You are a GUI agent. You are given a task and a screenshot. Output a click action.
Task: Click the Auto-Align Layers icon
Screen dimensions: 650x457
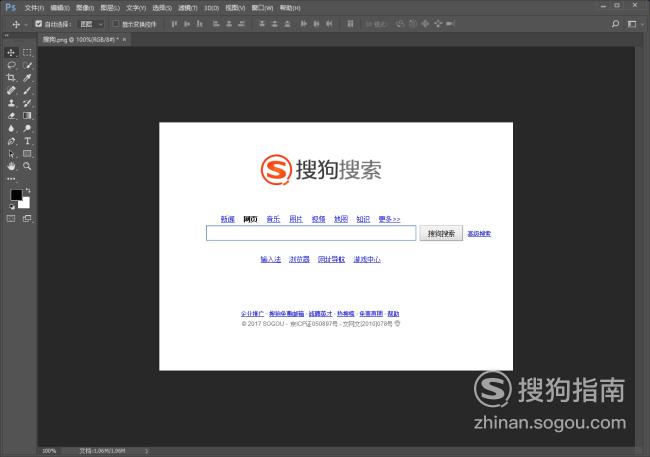click(x=350, y=24)
